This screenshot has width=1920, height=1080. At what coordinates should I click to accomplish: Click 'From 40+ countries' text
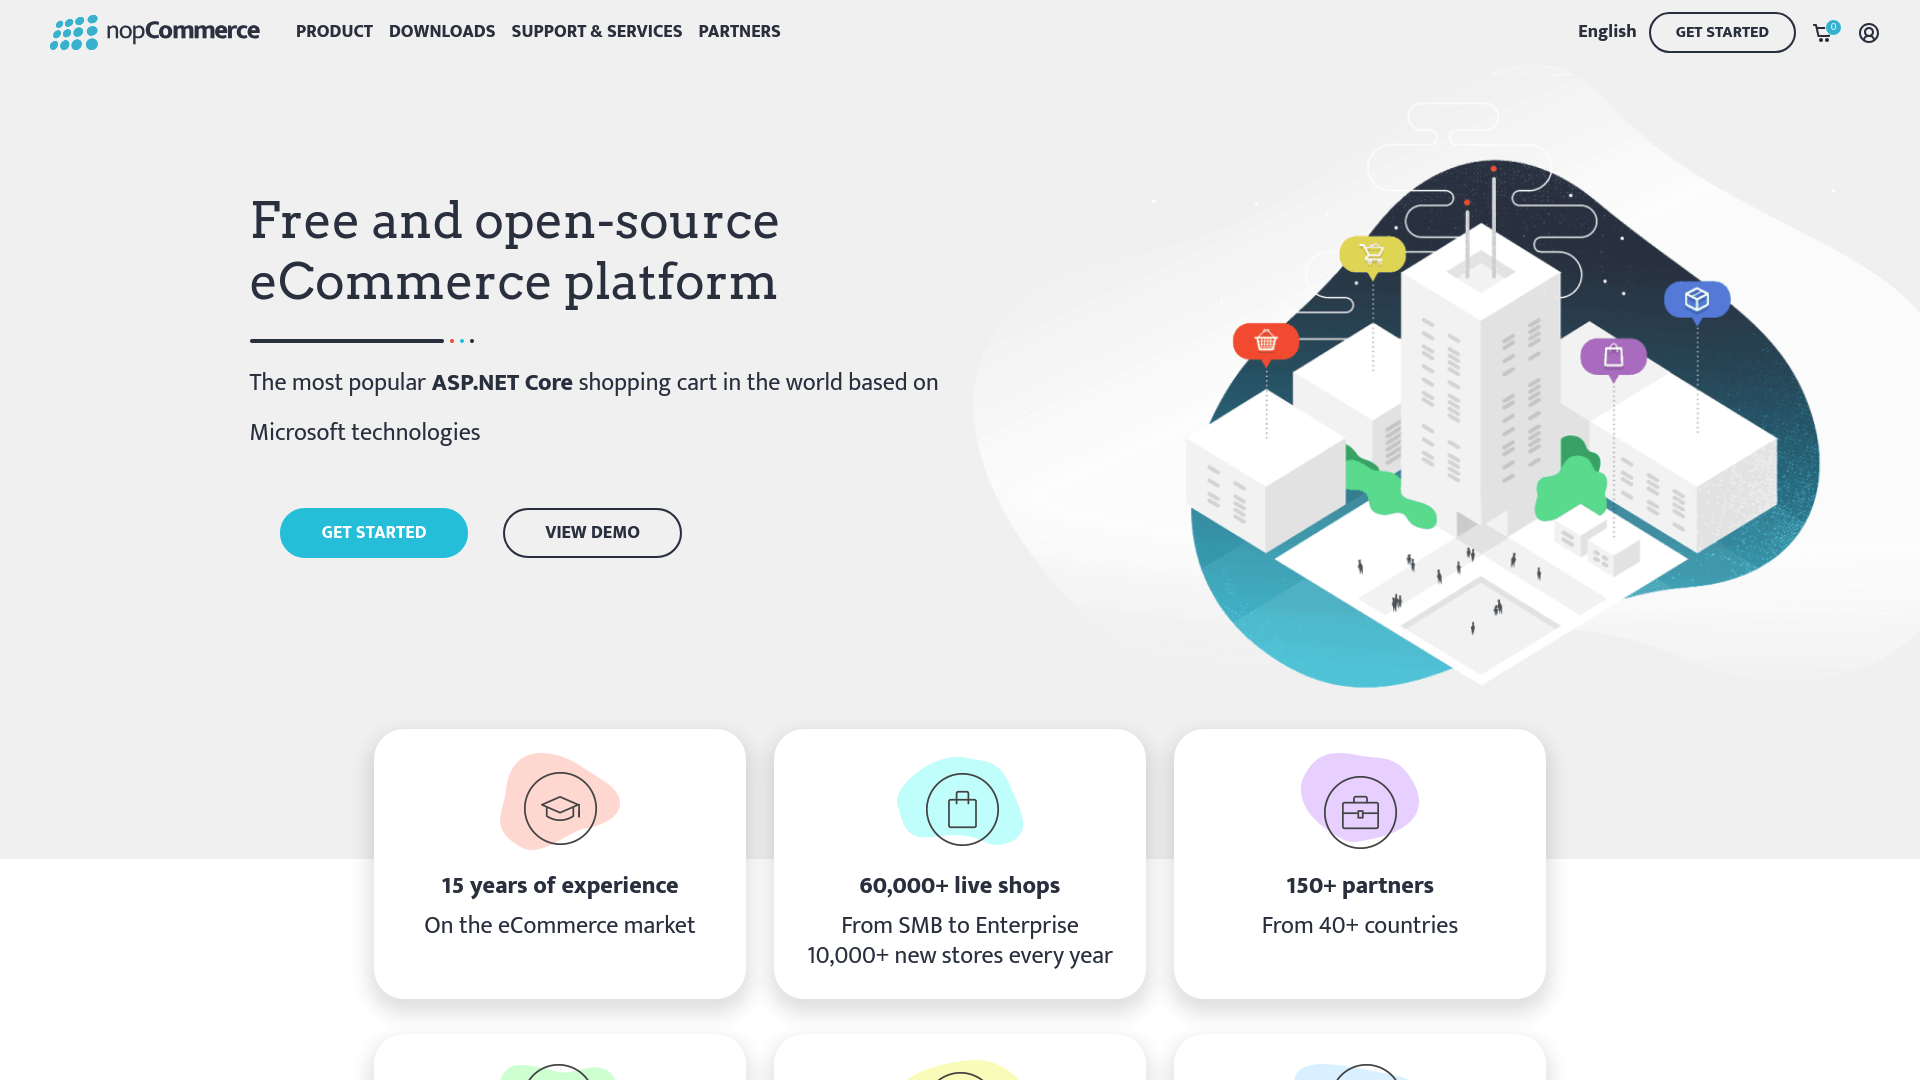[x=1360, y=926]
